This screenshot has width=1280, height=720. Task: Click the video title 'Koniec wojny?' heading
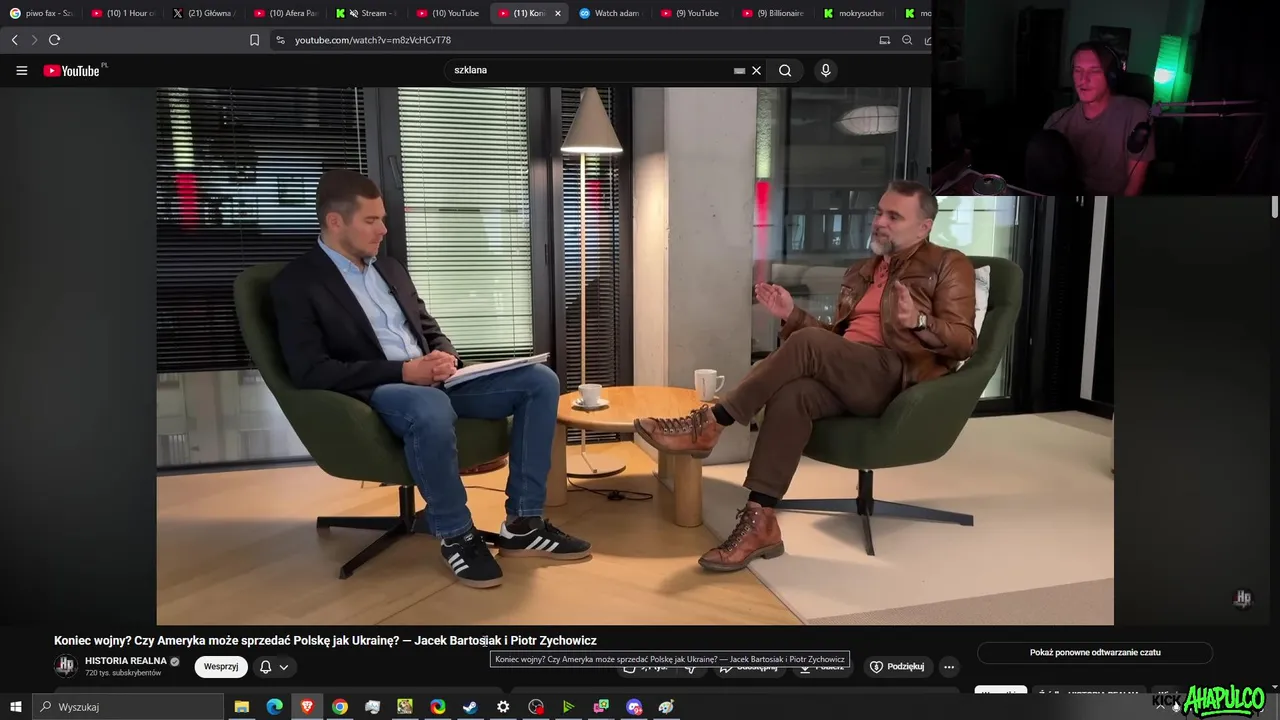(325, 641)
